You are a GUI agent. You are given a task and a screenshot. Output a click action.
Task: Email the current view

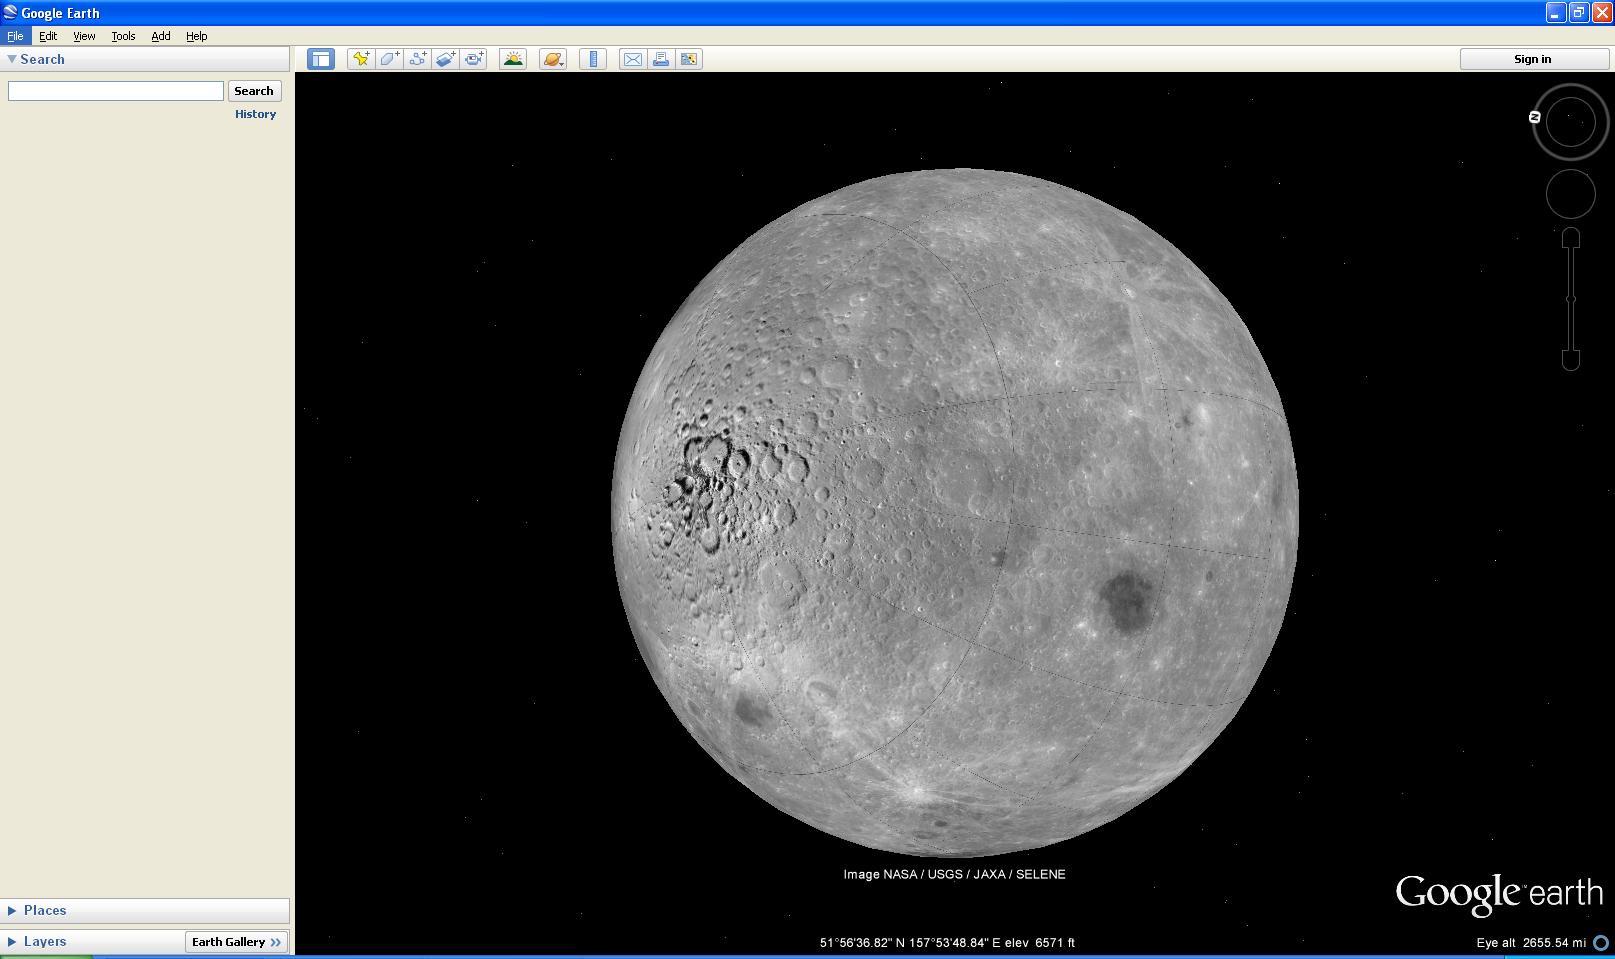(632, 59)
